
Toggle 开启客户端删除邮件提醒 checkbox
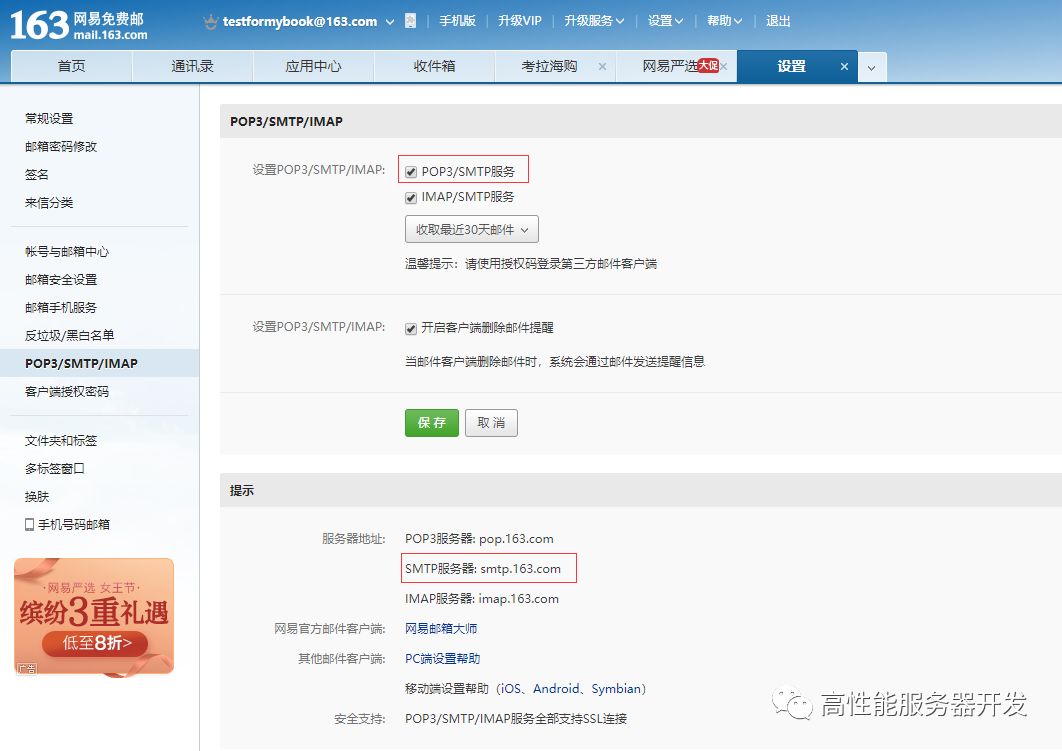(410, 328)
